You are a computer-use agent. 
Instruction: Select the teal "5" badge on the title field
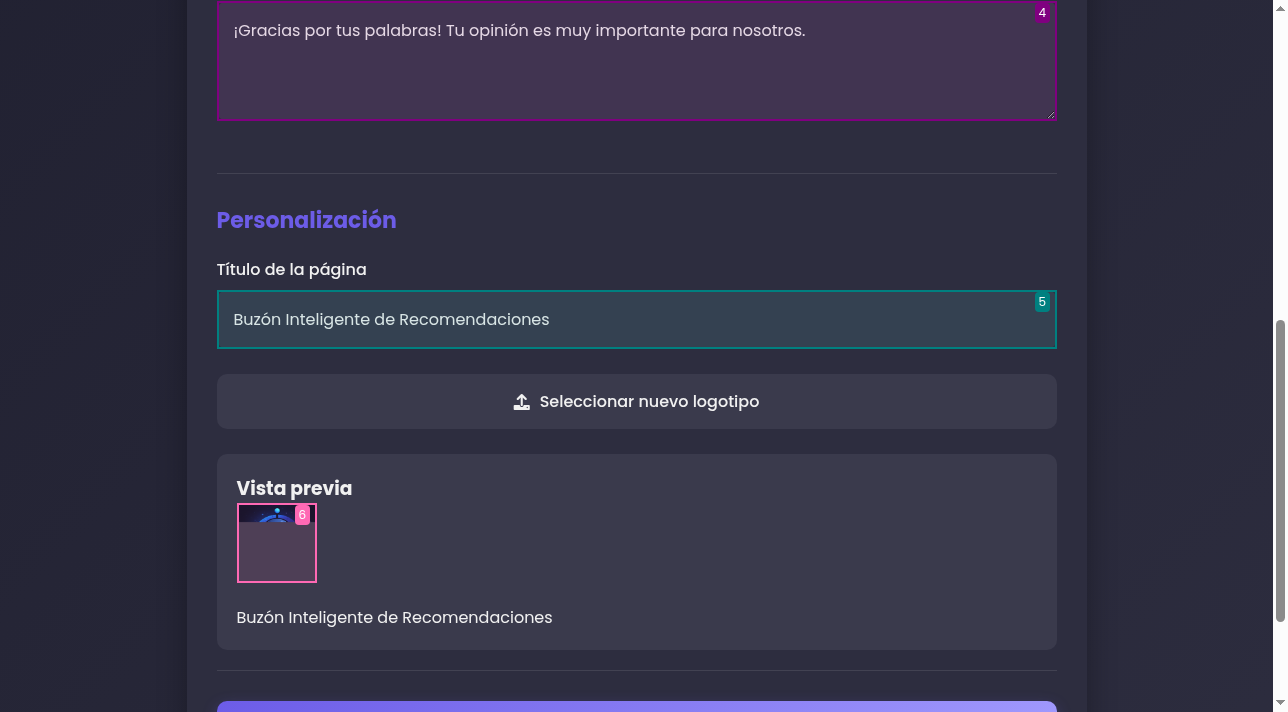(x=1042, y=301)
